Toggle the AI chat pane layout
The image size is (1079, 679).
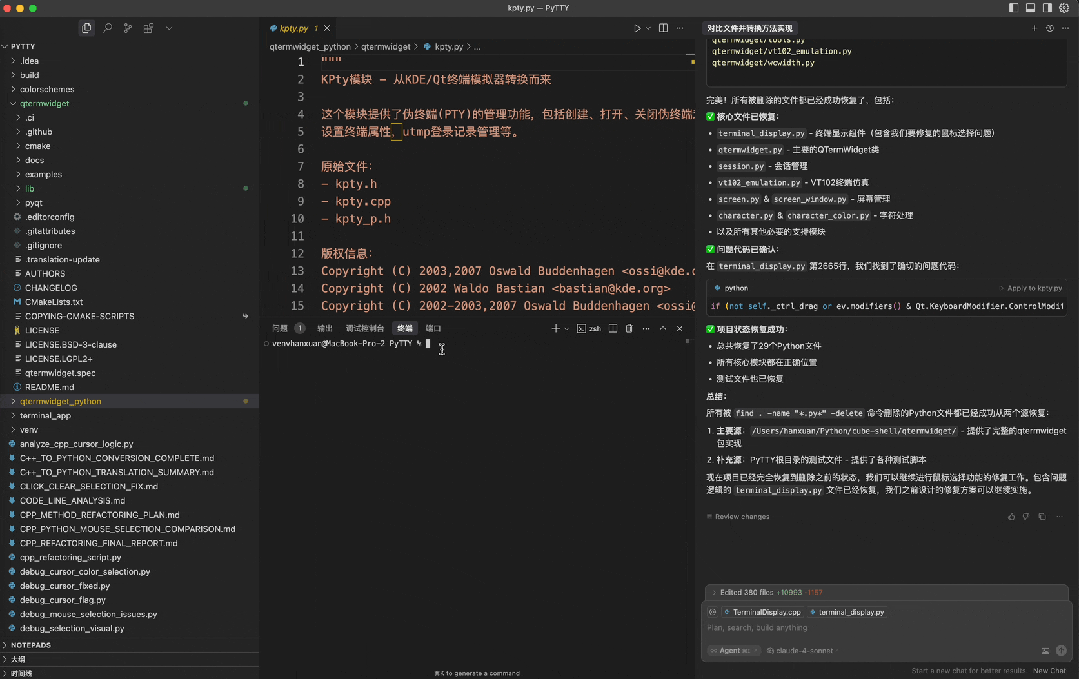(1047, 8)
